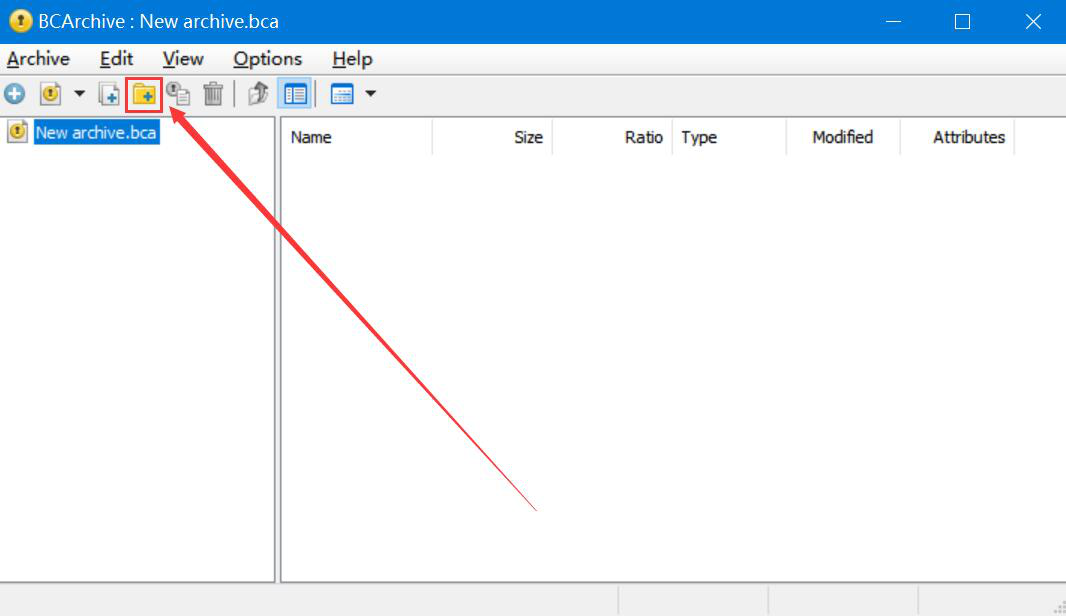
Task: Sort by the Attributes column header
Action: pos(957,137)
